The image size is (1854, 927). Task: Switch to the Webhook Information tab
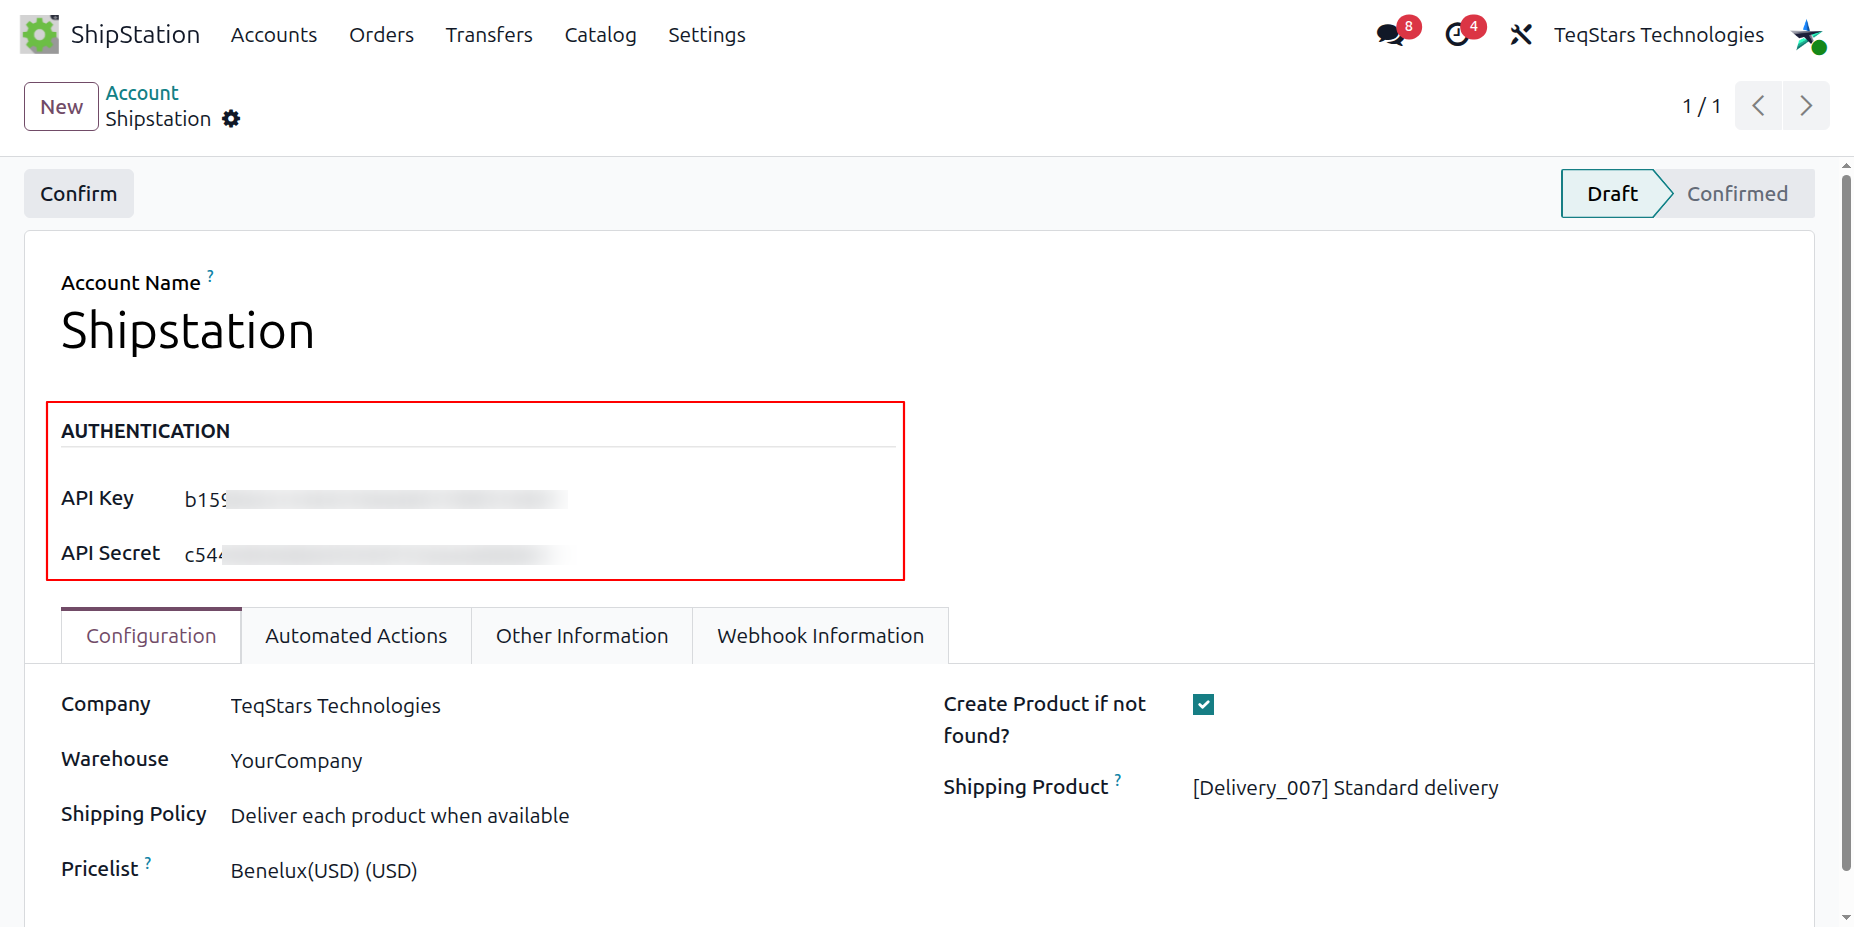(x=820, y=636)
